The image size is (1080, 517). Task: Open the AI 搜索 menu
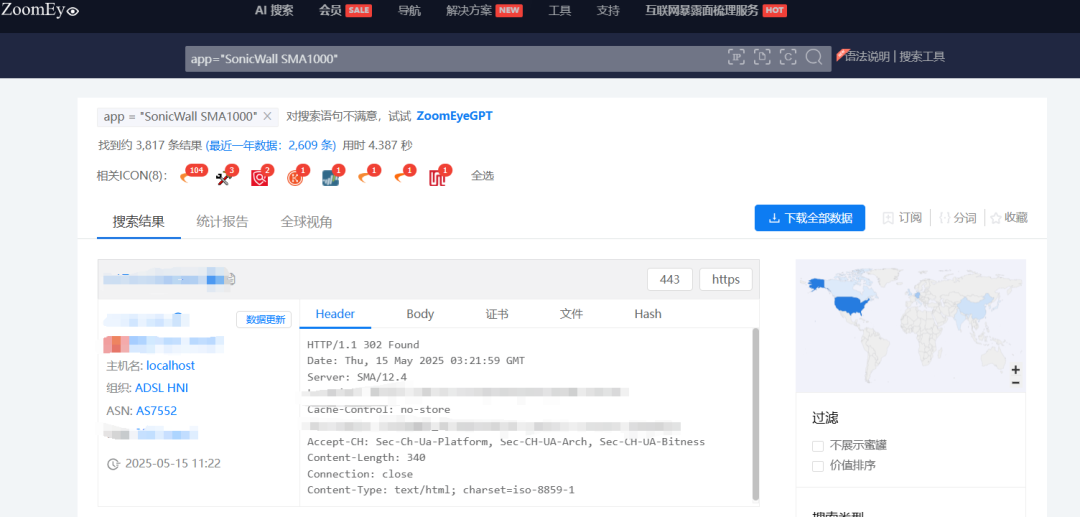click(x=274, y=10)
